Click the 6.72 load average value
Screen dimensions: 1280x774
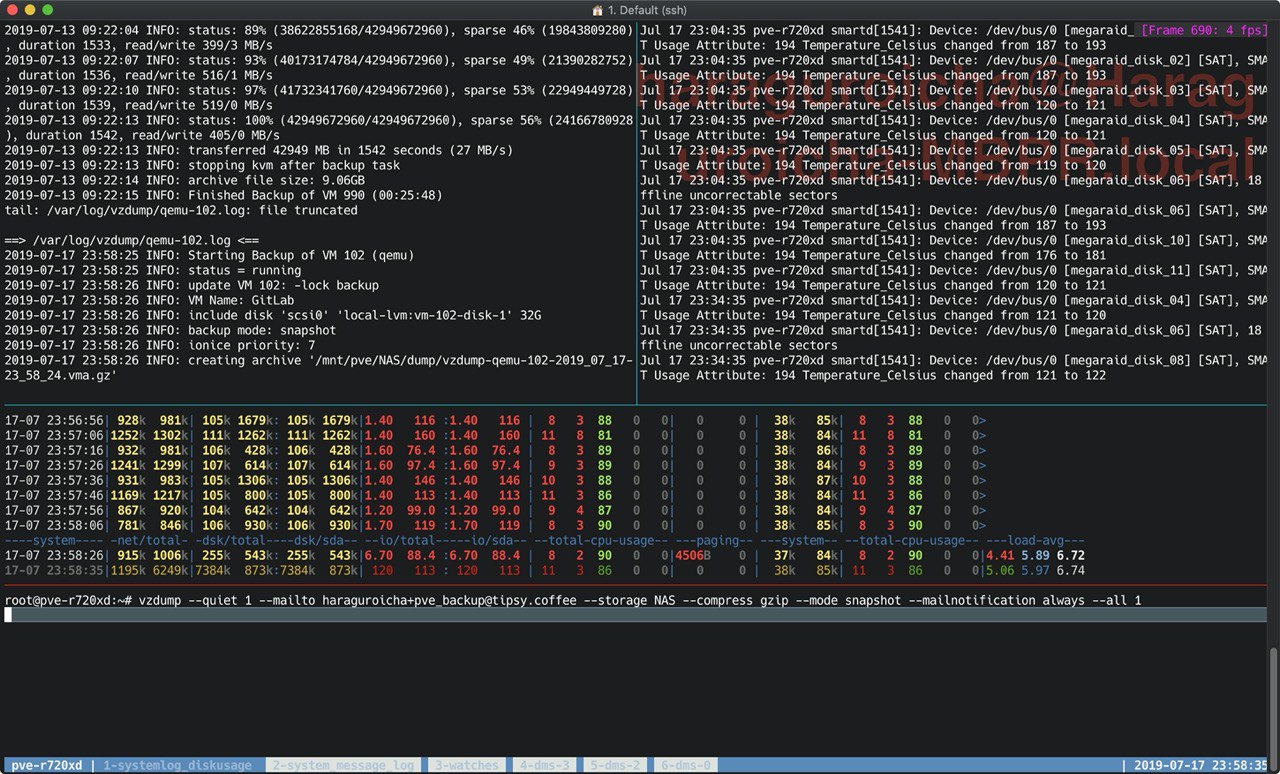click(x=1069, y=555)
